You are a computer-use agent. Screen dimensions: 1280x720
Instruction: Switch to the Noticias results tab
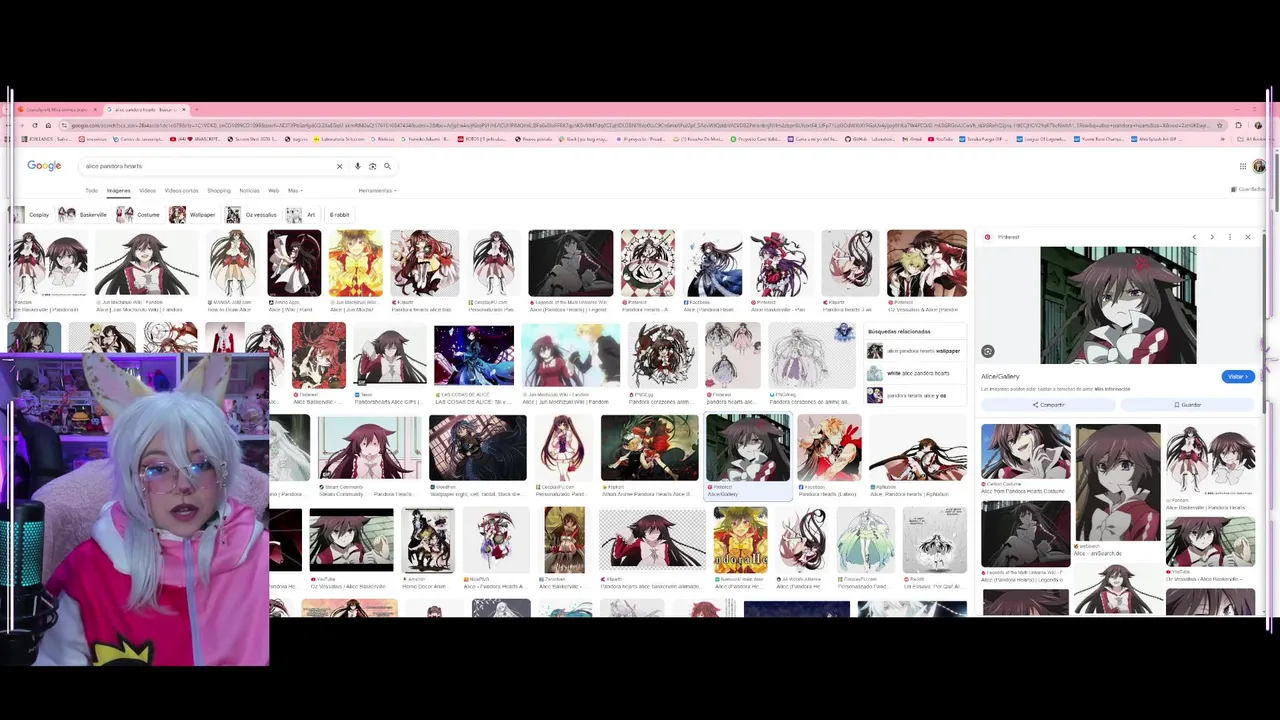pos(249,190)
